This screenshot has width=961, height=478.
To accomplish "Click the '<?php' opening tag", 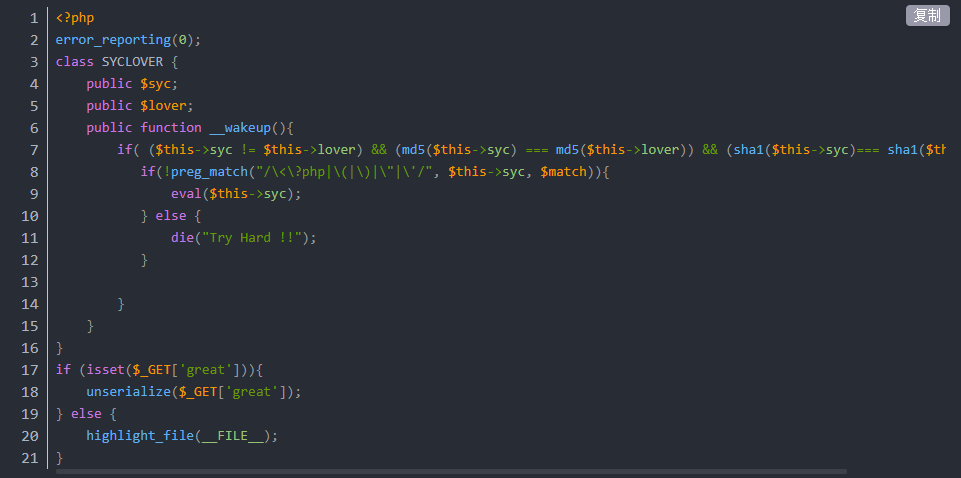I will 75,18.
